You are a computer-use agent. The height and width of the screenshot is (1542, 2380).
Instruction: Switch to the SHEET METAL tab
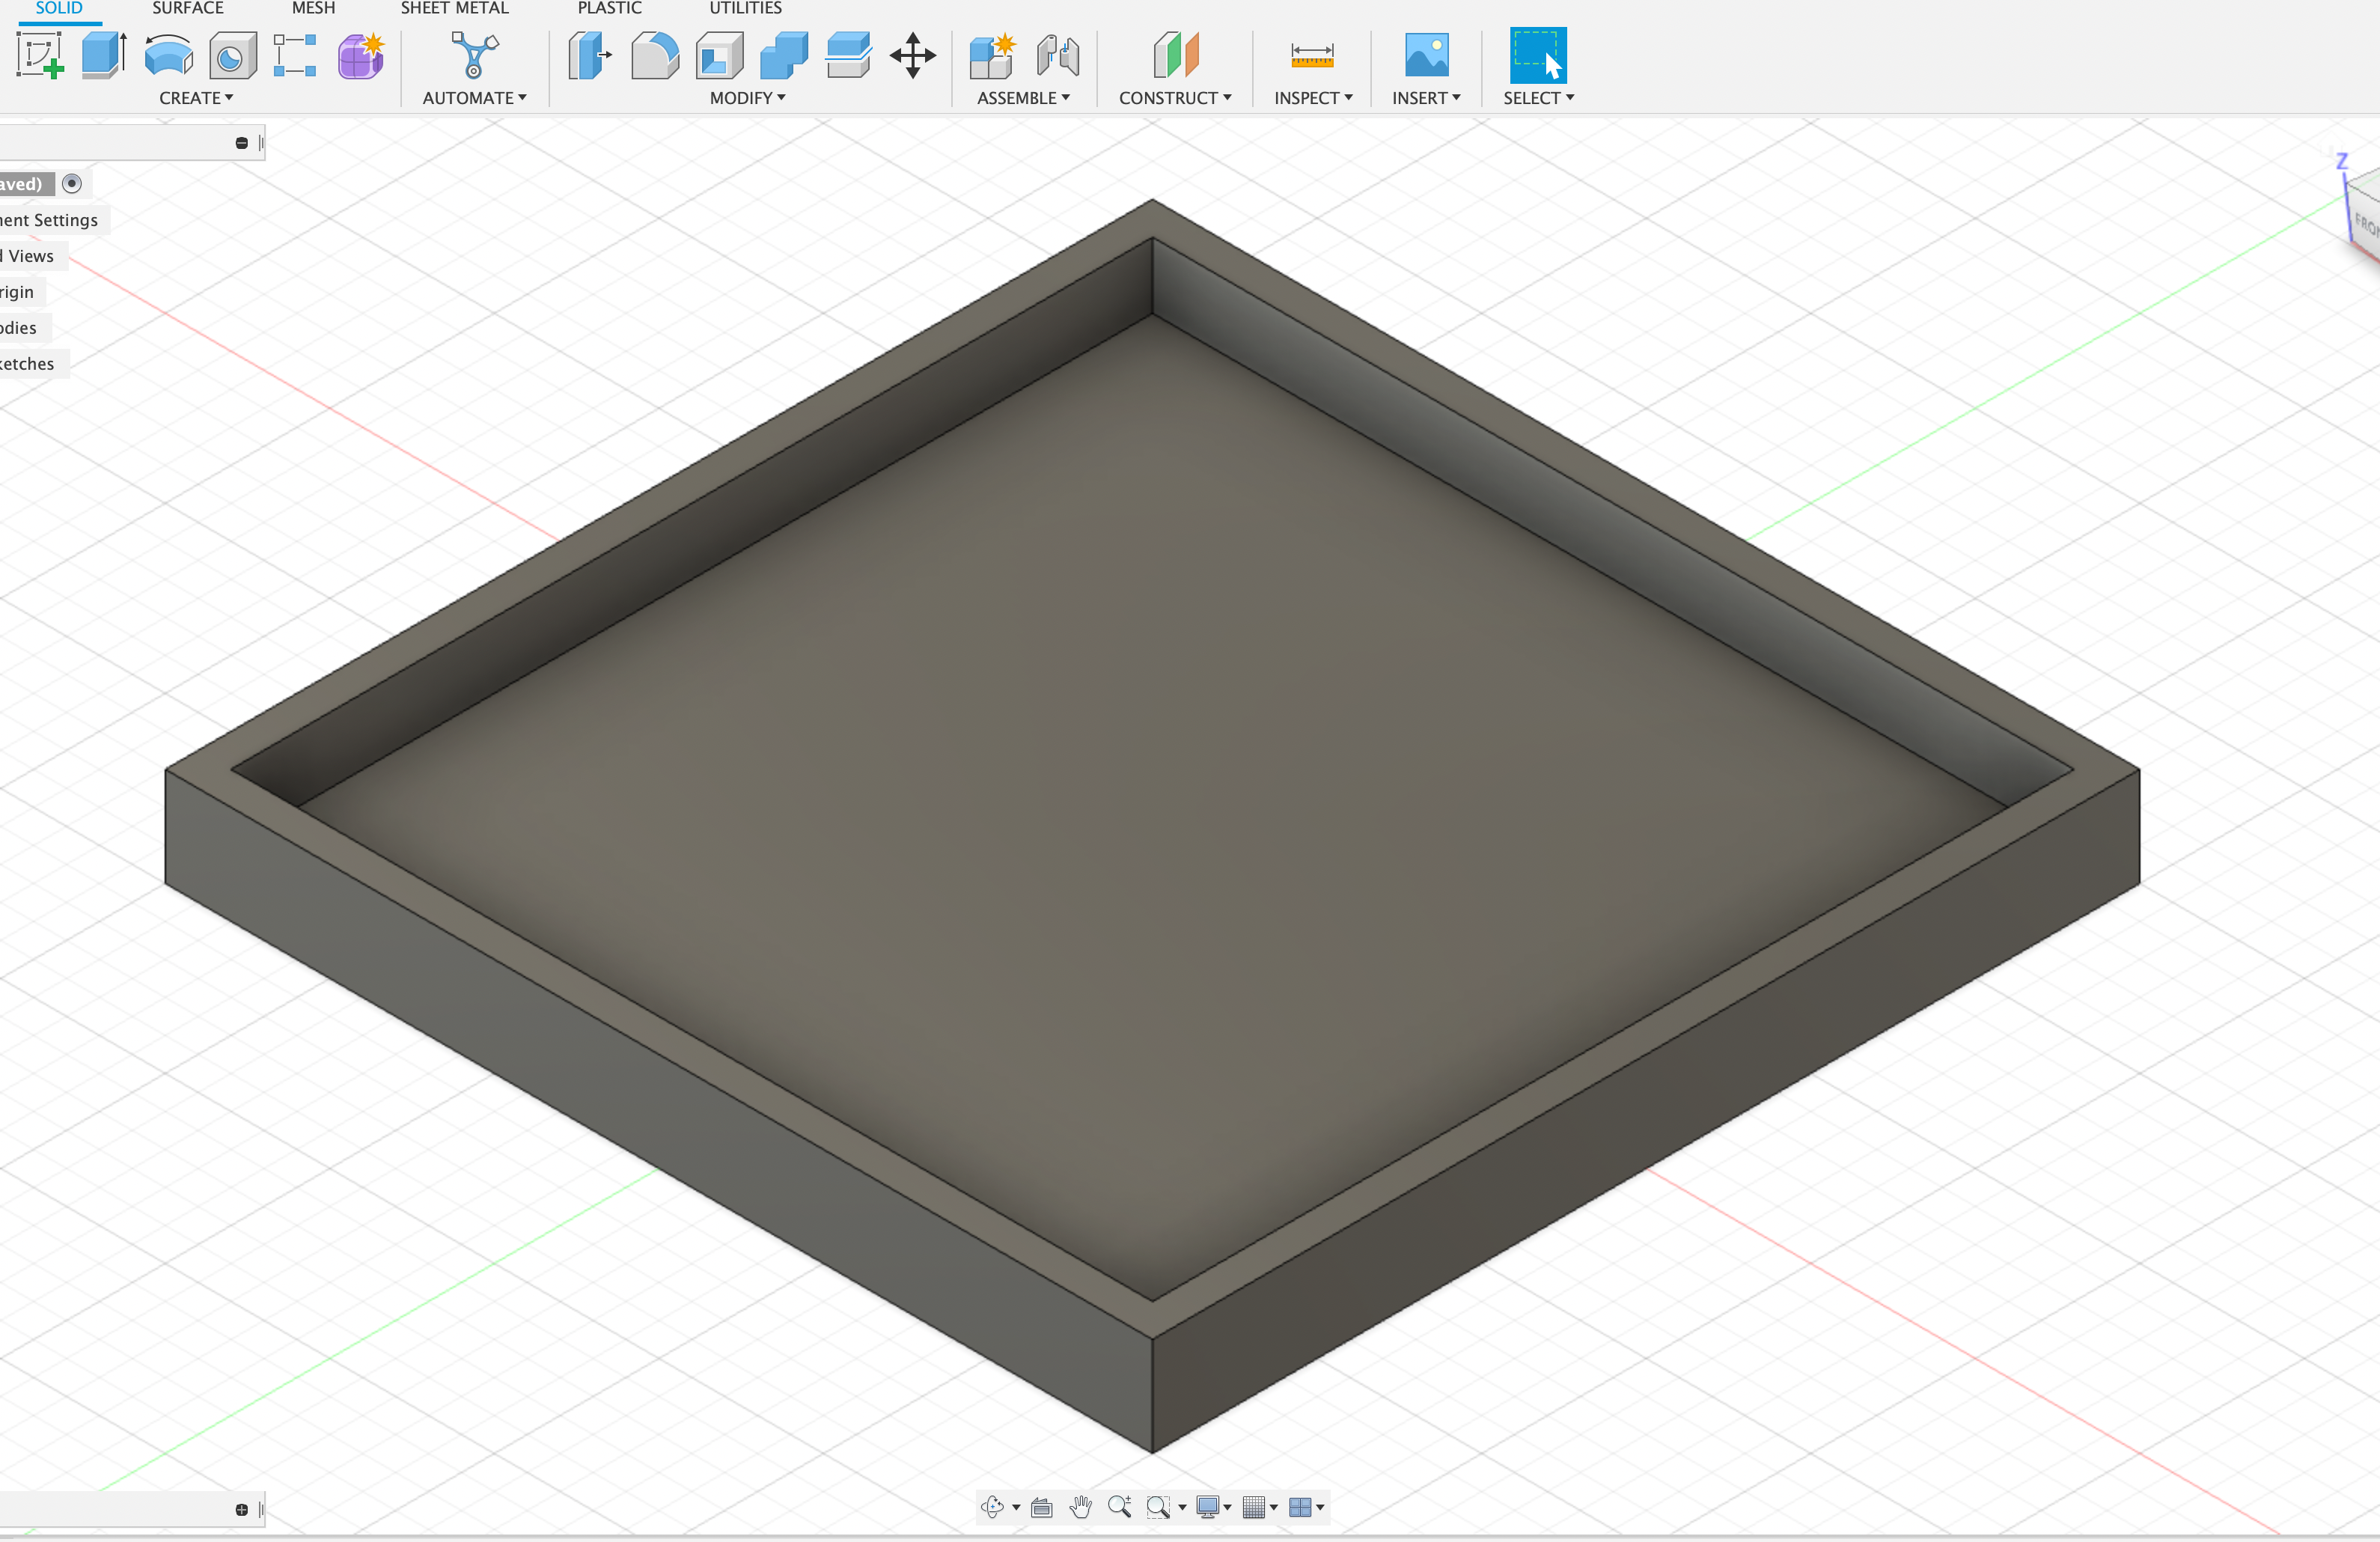(x=454, y=9)
